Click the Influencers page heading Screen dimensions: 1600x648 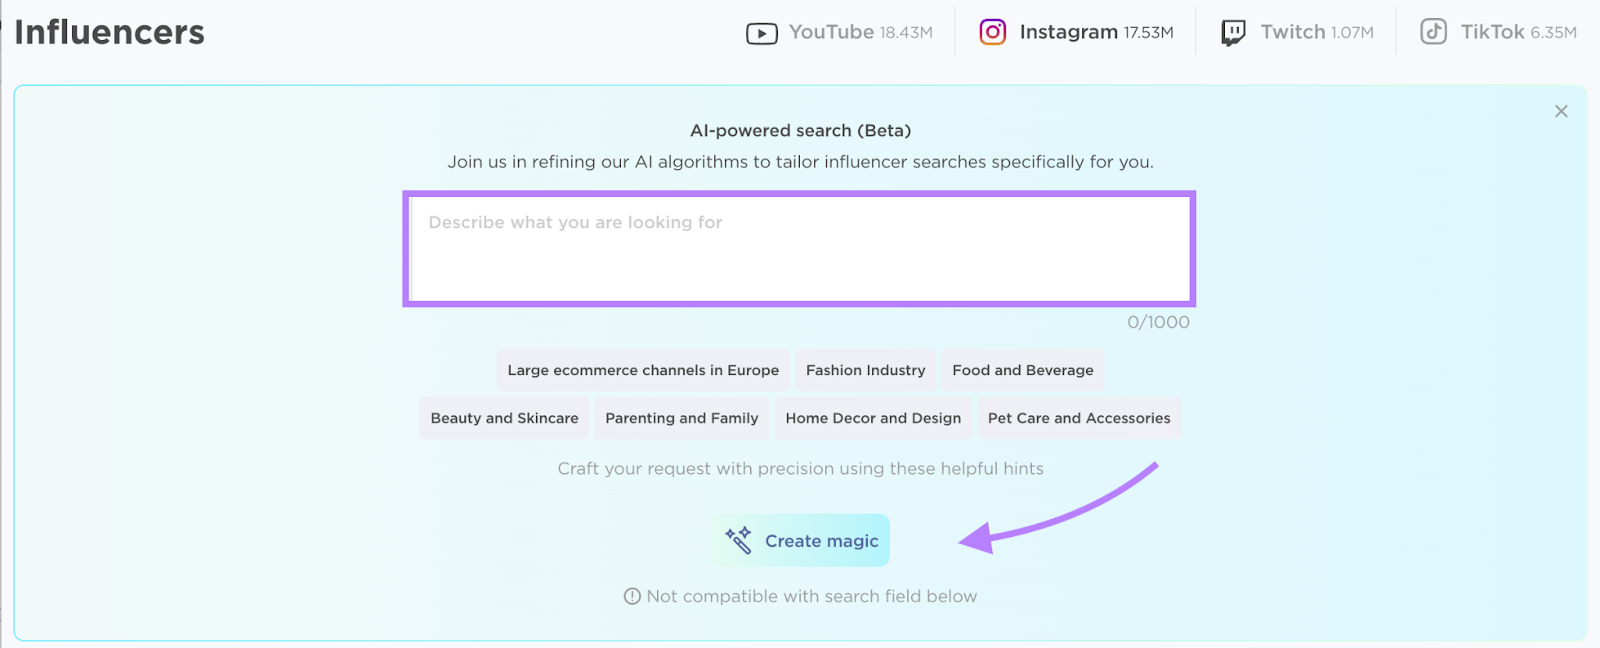[x=108, y=31]
